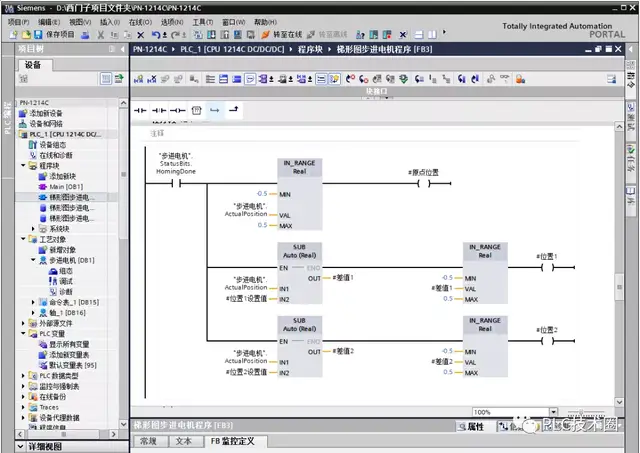Screen dimensions: 640x453
Task: Switch to the 常规 General tab
Action: click(x=148, y=440)
